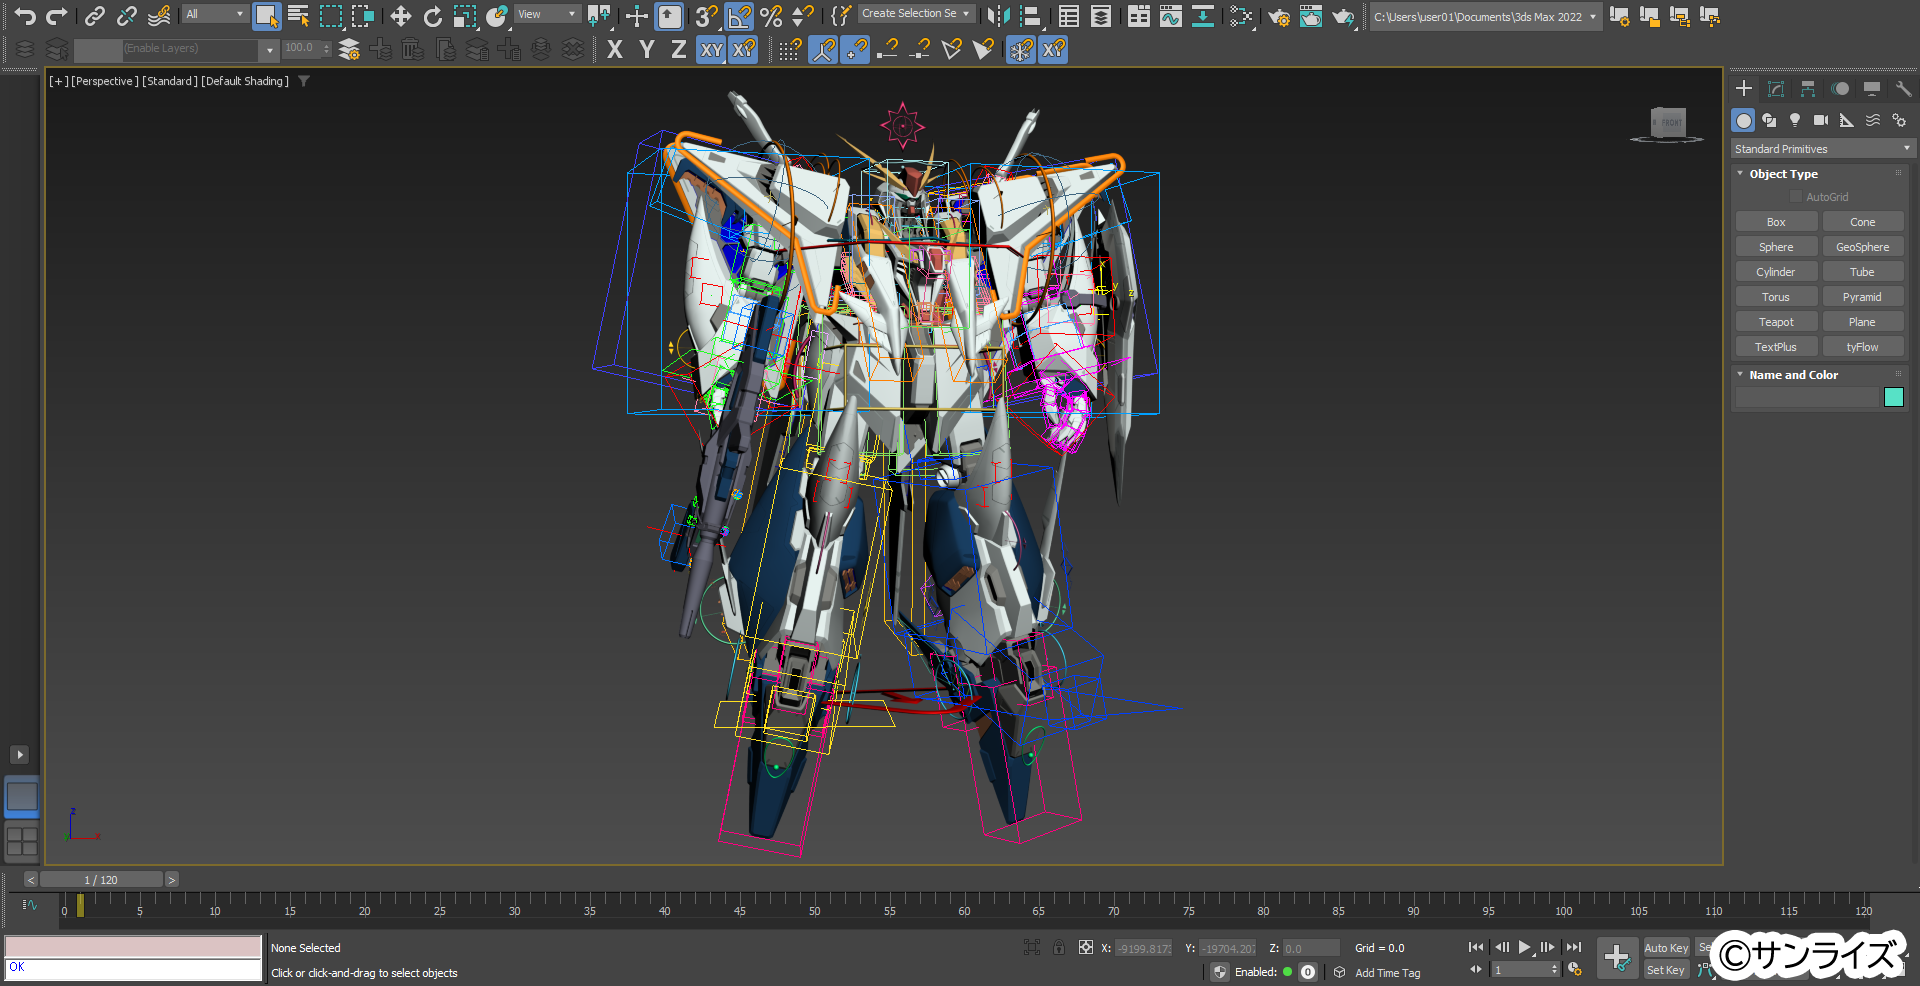Open Schematic View icon

pyautogui.click(x=1203, y=16)
